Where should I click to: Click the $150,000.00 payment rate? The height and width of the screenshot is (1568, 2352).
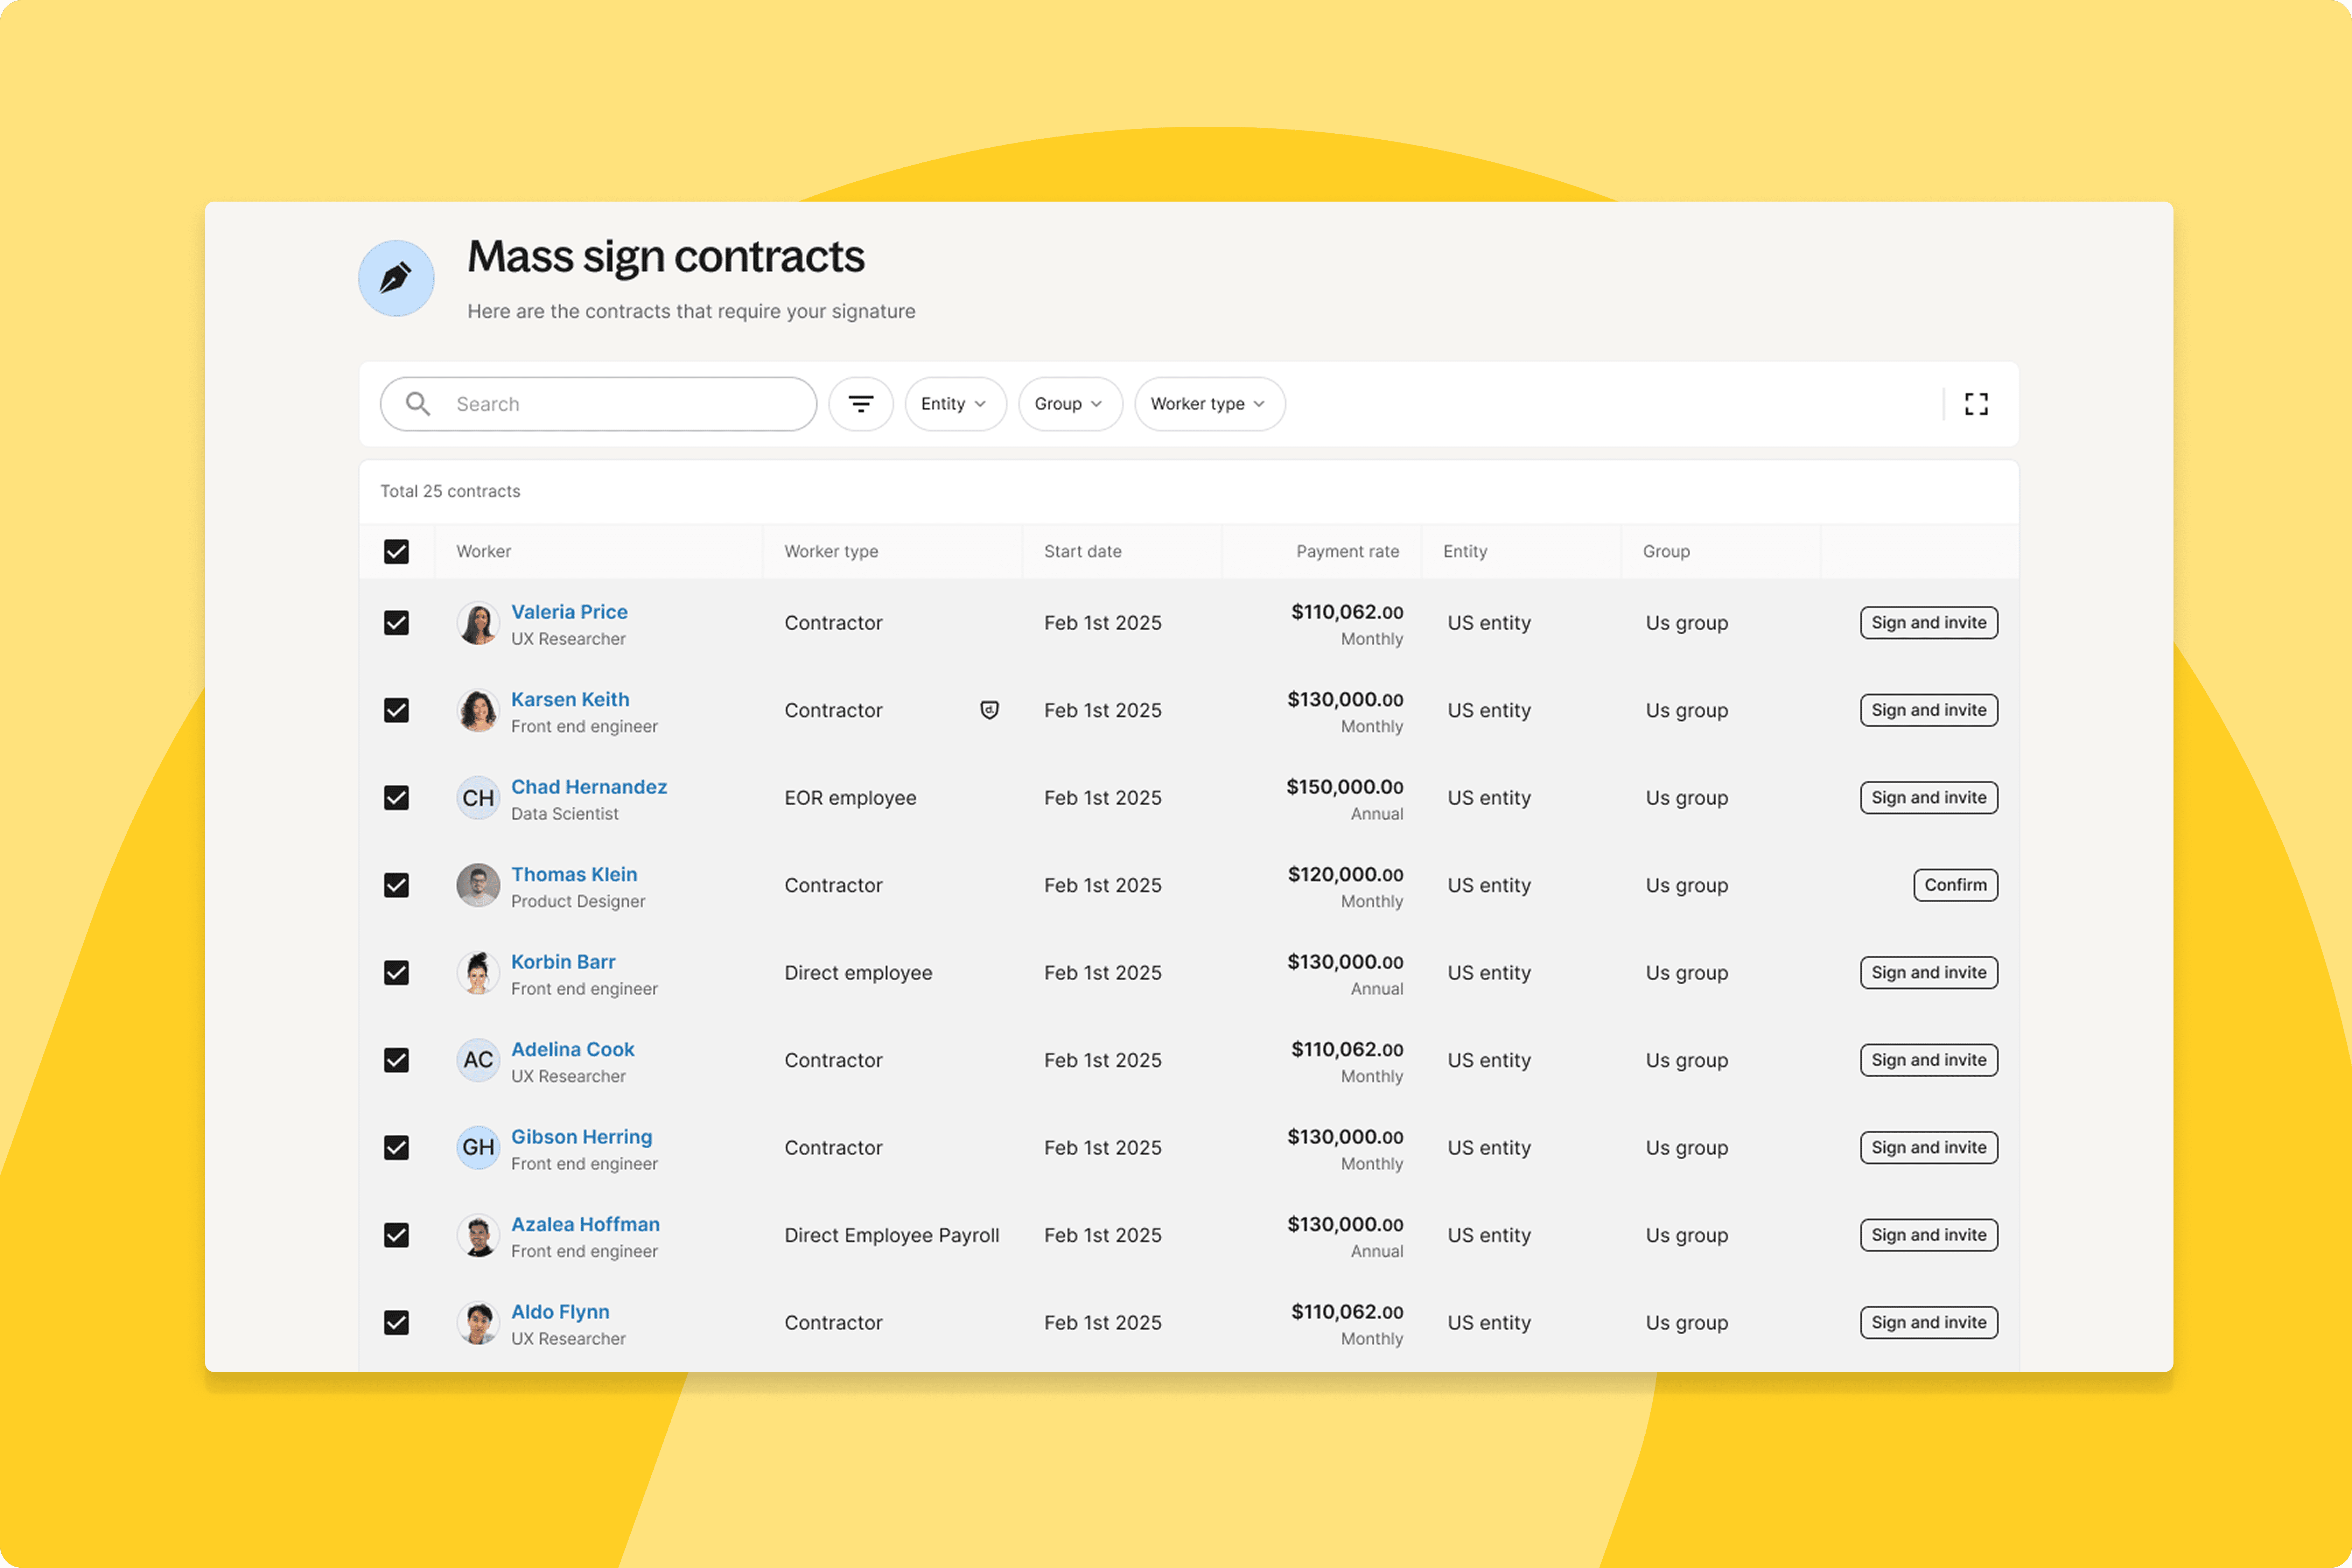click(x=1345, y=787)
